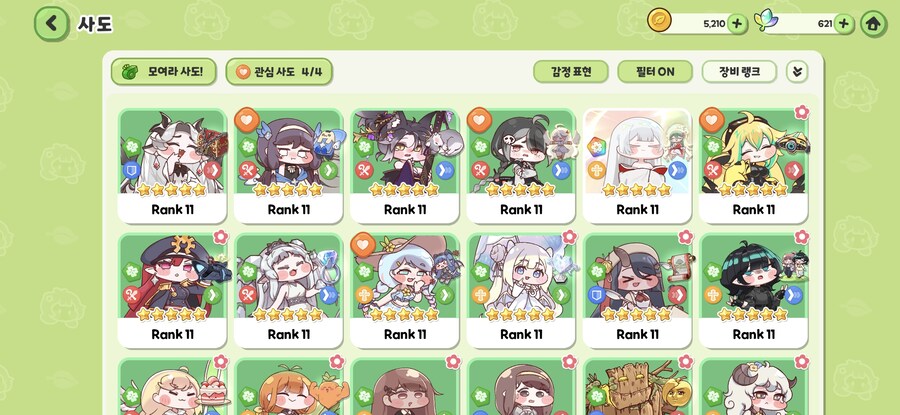
Task: Tap the gold coin currency icon
Action: [659, 21]
